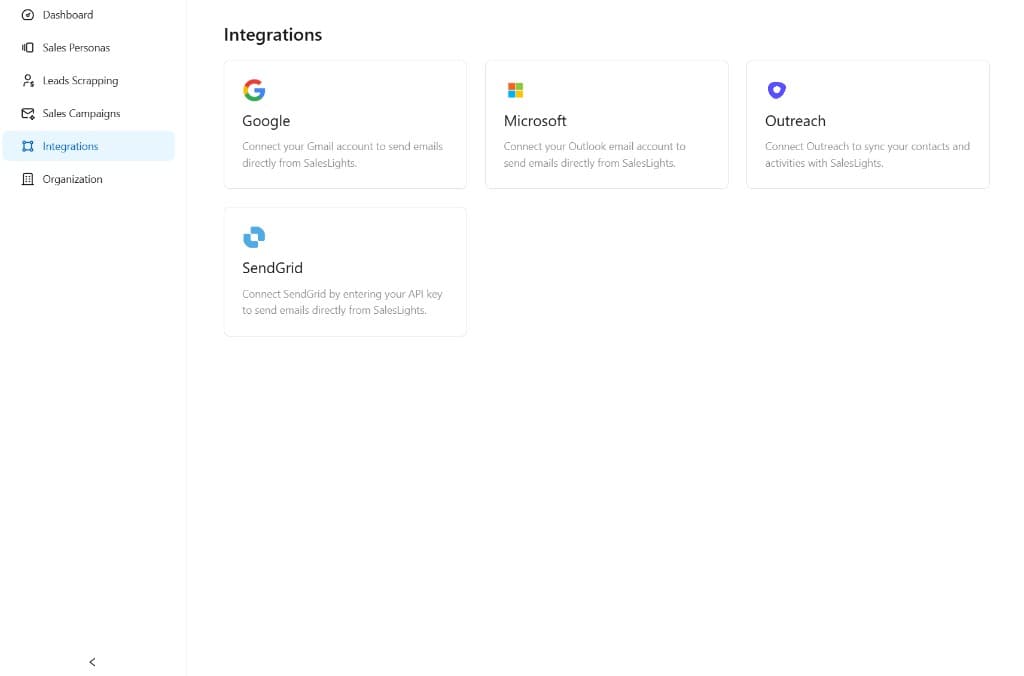Click the Integrations sidebar icon
The width and height of the screenshot is (1024, 676).
point(28,147)
